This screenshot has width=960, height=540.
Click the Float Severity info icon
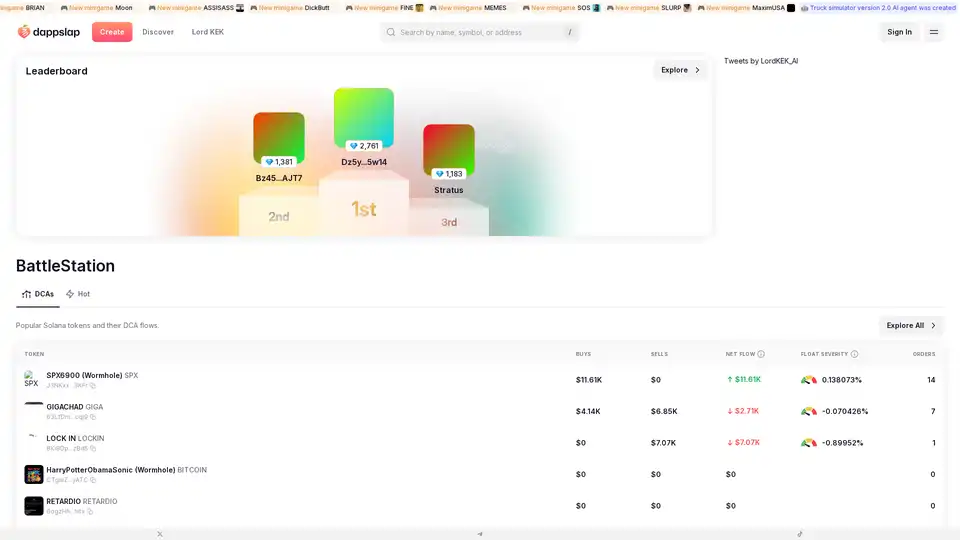[854, 354]
